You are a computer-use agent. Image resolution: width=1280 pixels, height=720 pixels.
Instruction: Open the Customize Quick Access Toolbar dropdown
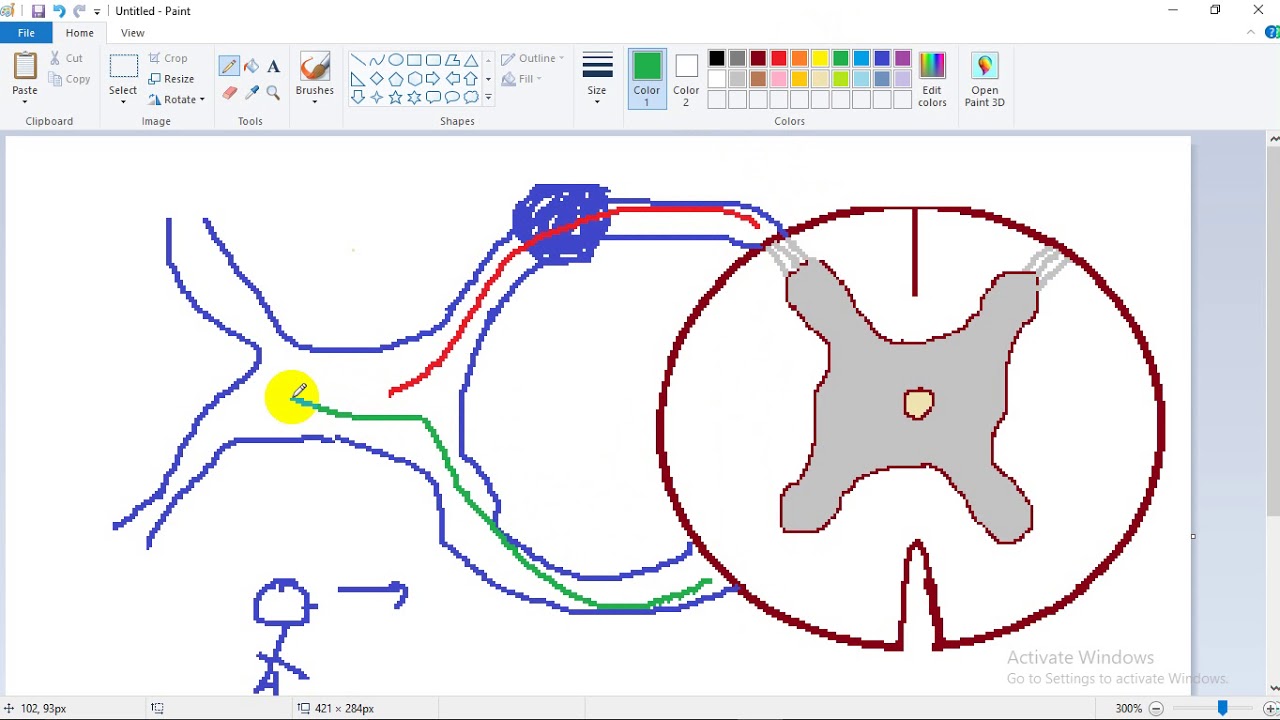click(x=97, y=12)
